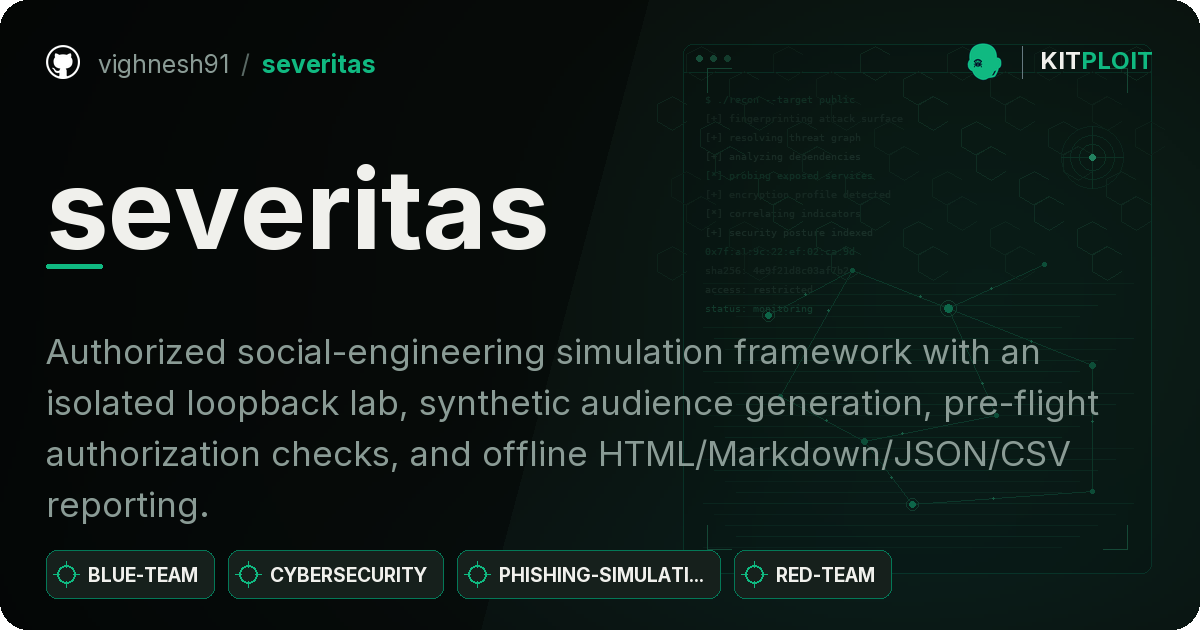Select the CYBERSECURITY topic tag
Image resolution: width=1200 pixels, height=630 pixels.
click(x=336, y=575)
